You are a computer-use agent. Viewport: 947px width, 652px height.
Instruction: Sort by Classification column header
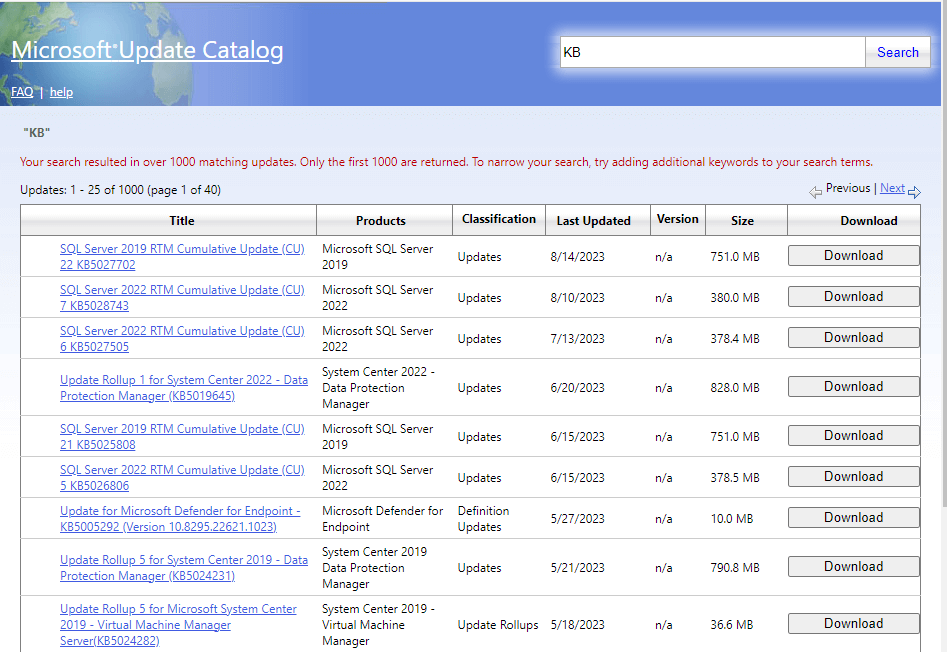point(499,219)
